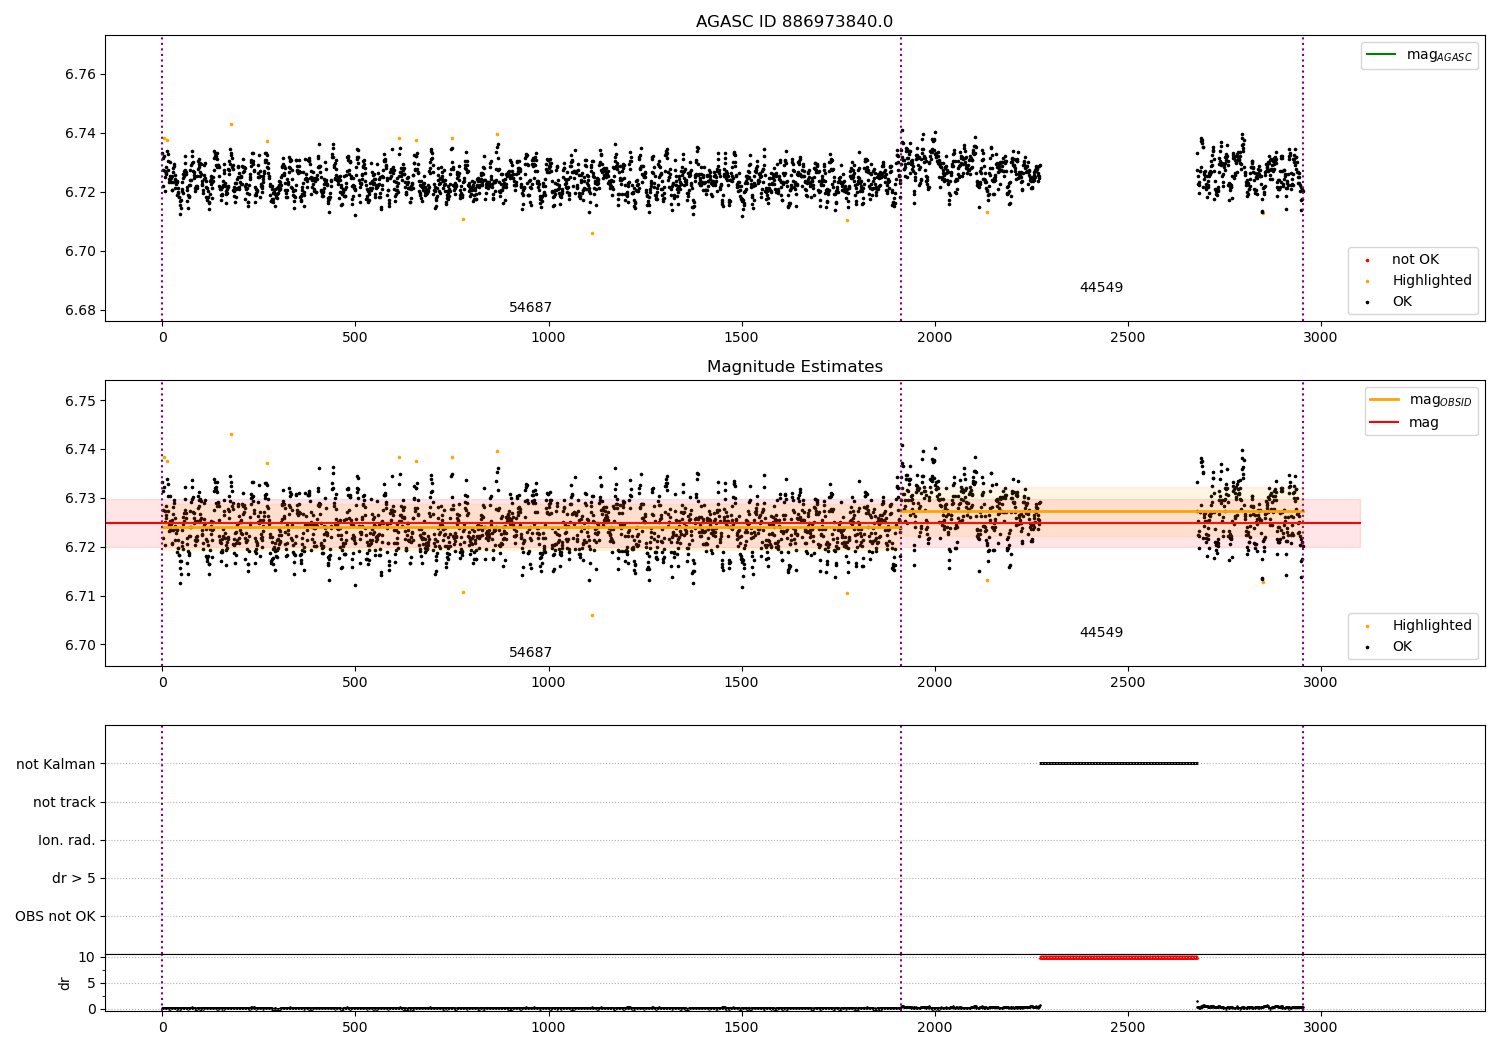Click obsid label 44549 in Magnitude Estimates plot

pos(1101,633)
